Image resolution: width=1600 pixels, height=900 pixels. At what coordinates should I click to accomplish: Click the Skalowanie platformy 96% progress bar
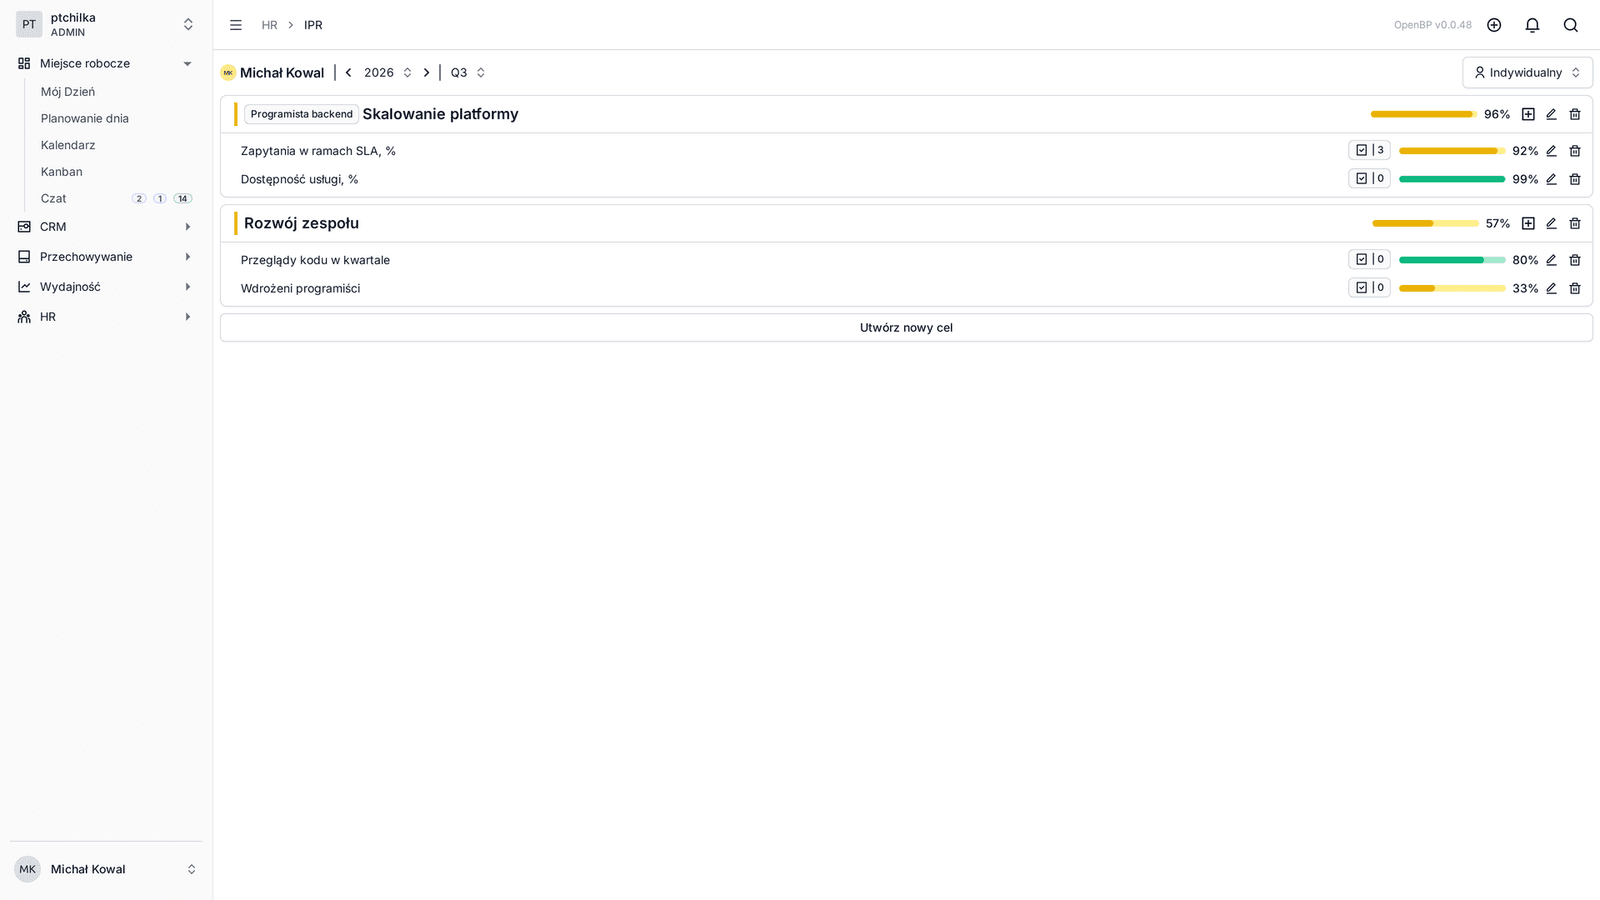point(1423,114)
